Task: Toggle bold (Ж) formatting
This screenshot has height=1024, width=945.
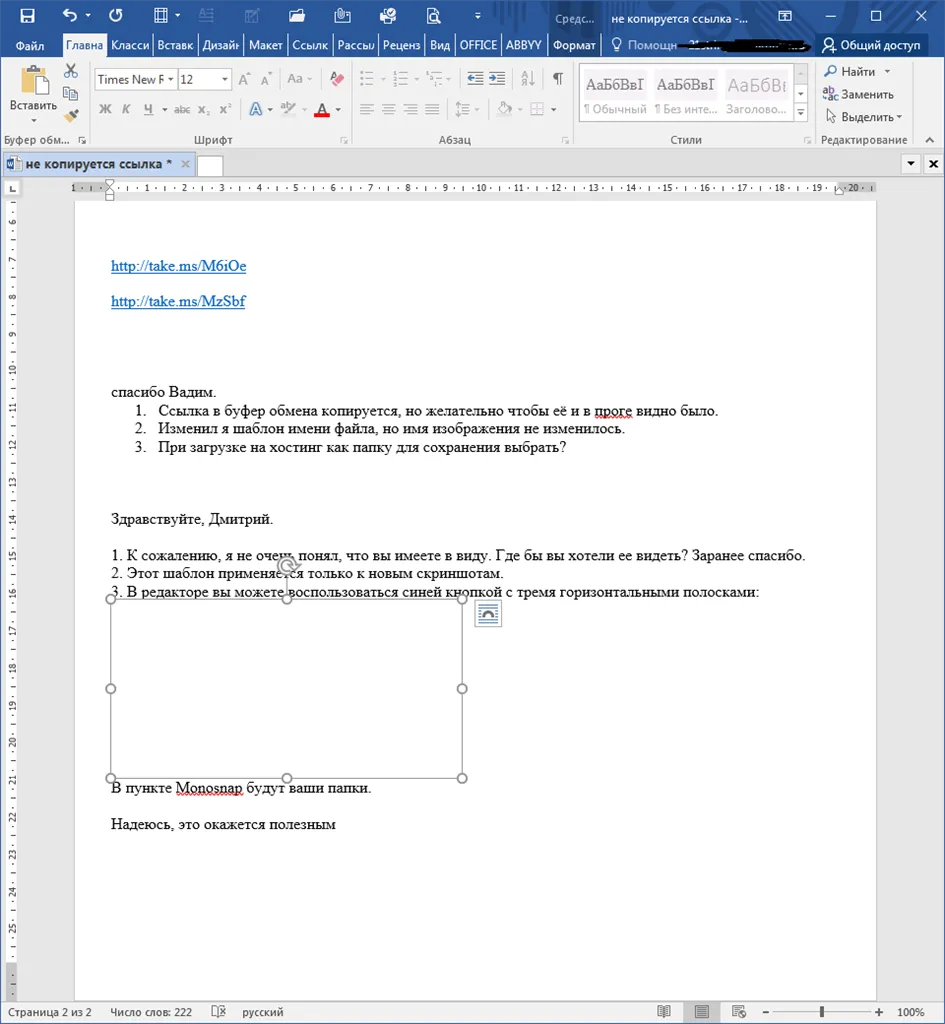Action: tap(105, 109)
